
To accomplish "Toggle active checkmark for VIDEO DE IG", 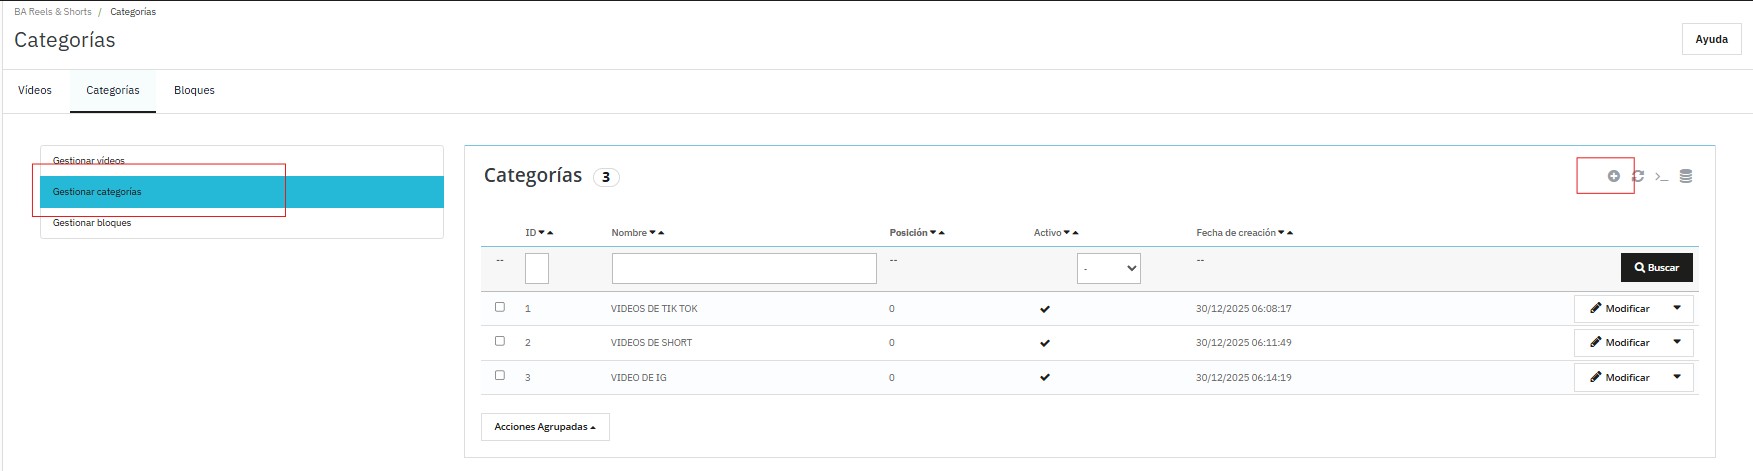I will coord(1045,378).
